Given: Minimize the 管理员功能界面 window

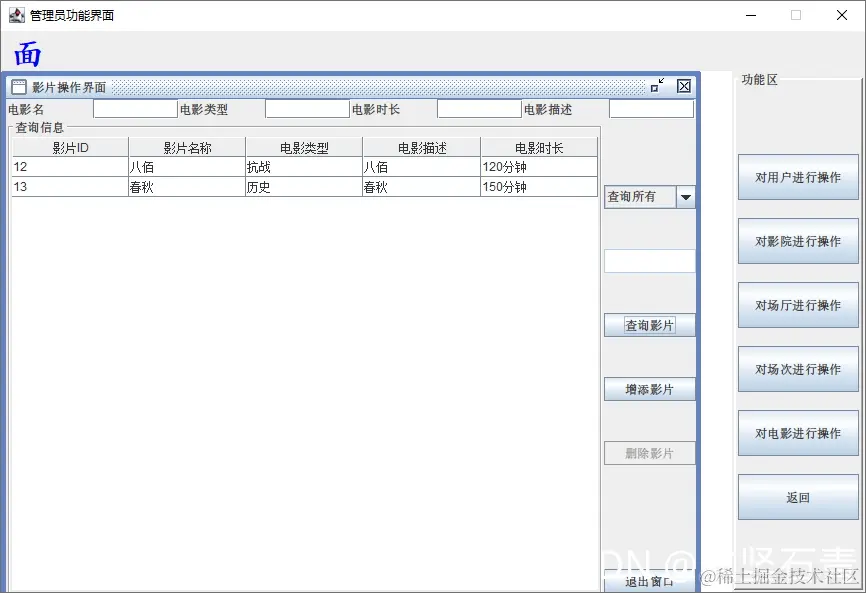Looking at the screenshot, I should pos(751,15).
